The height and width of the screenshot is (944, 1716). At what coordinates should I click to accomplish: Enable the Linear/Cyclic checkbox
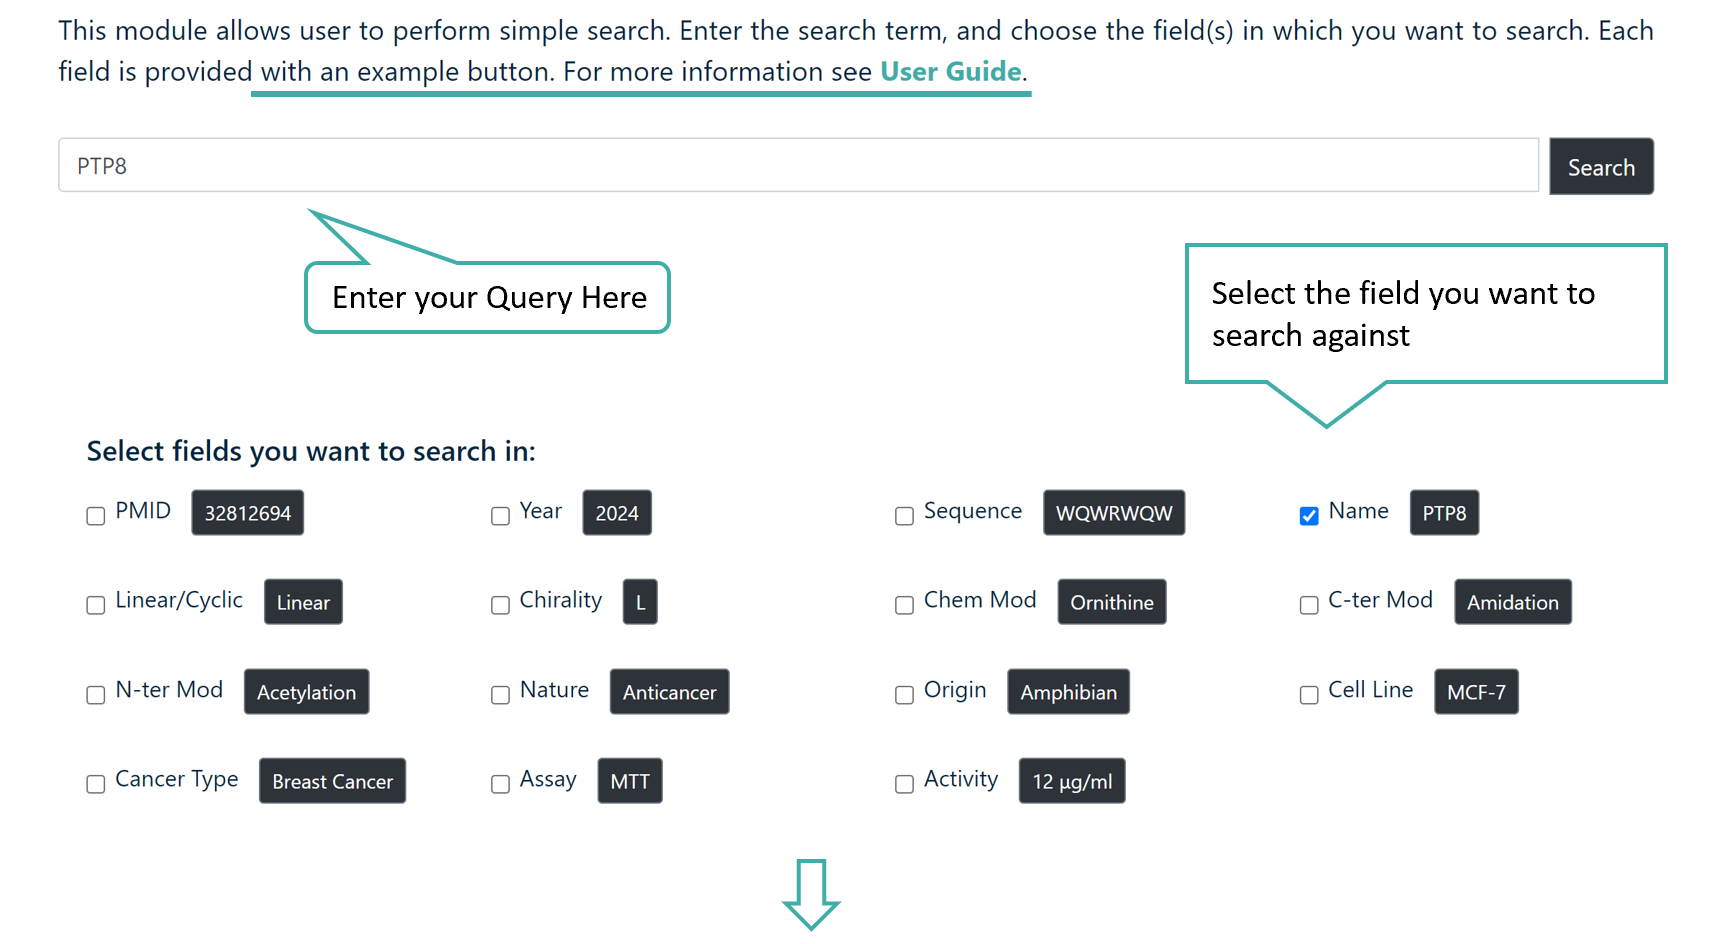point(95,605)
